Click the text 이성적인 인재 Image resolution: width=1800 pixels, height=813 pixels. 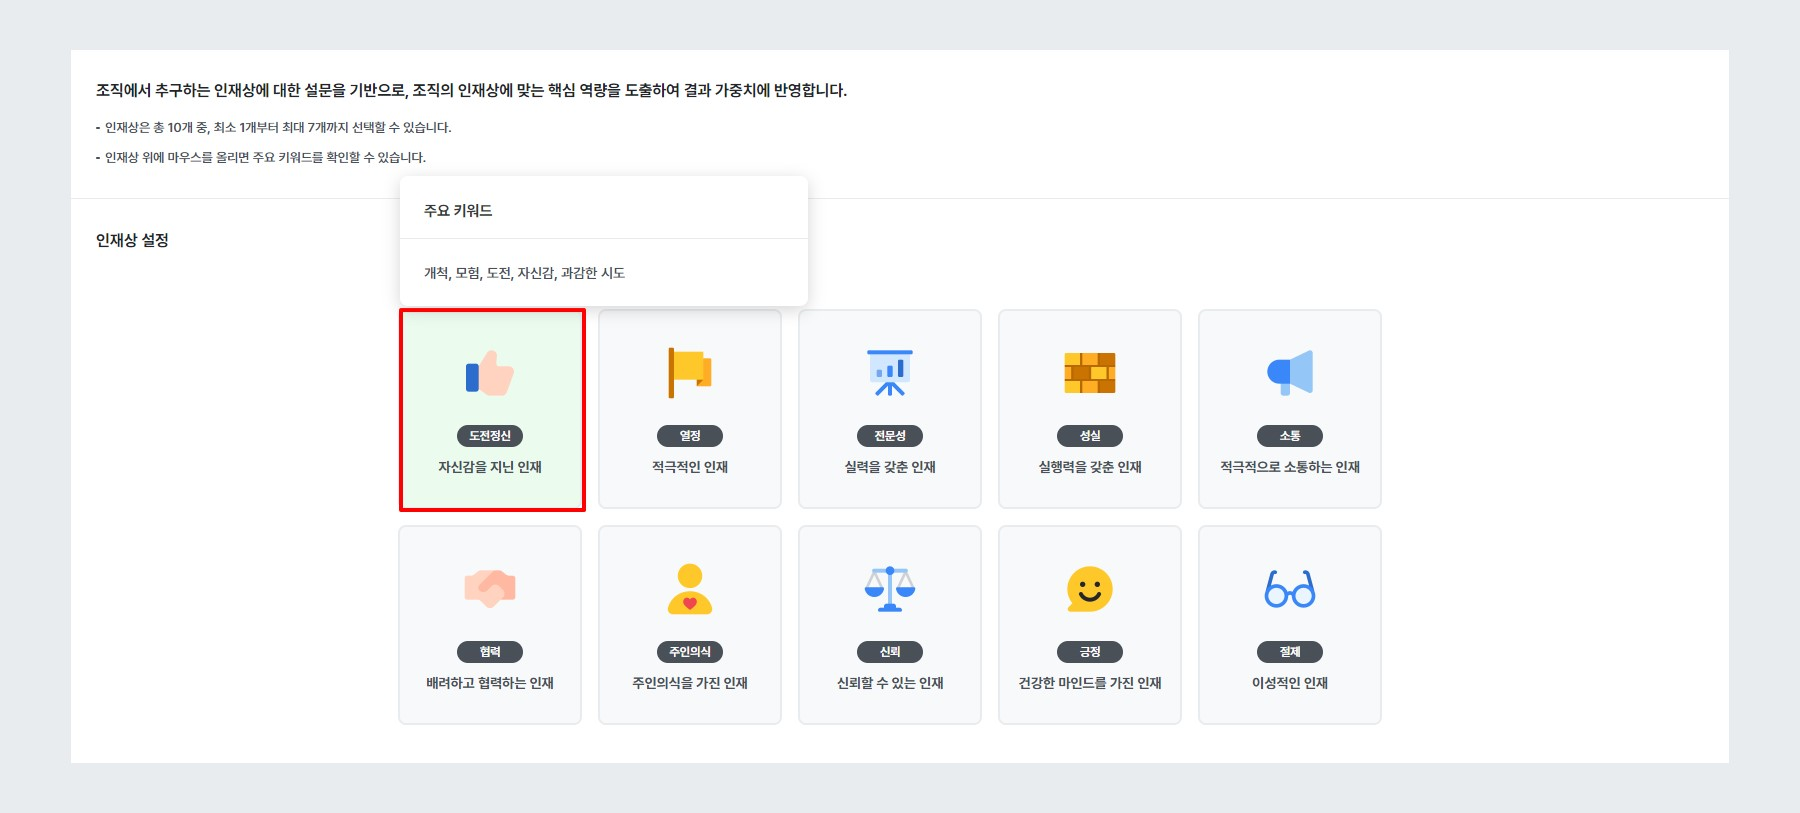coord(1290,683)
